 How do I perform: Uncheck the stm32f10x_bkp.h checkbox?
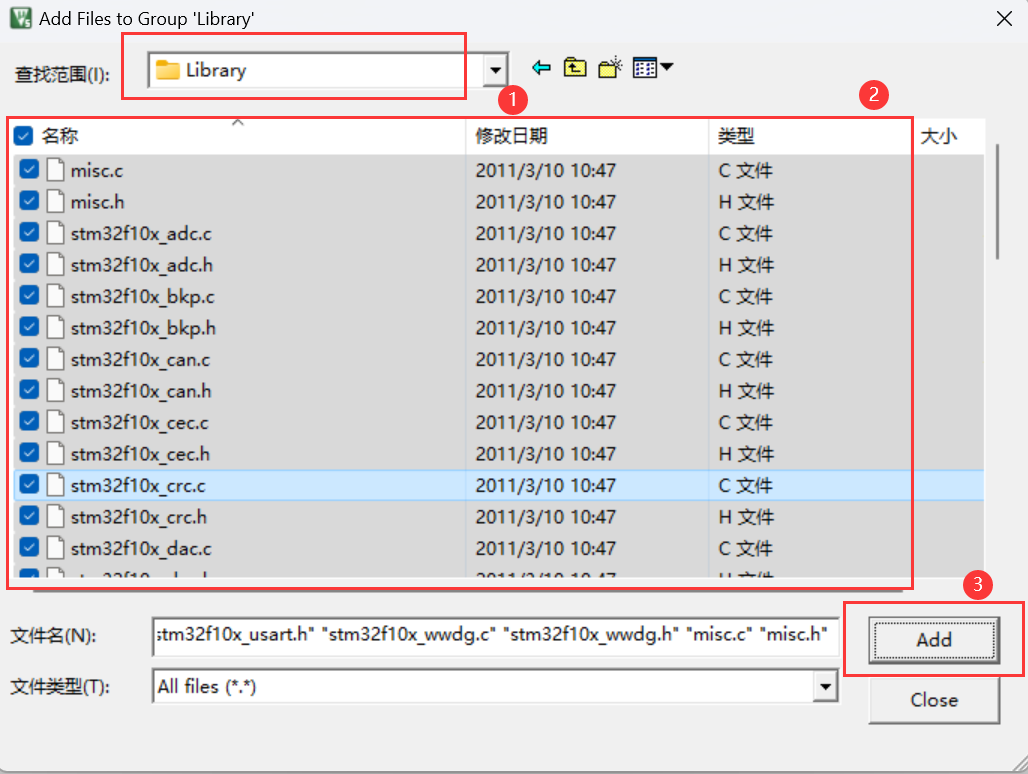coord(29,326)
